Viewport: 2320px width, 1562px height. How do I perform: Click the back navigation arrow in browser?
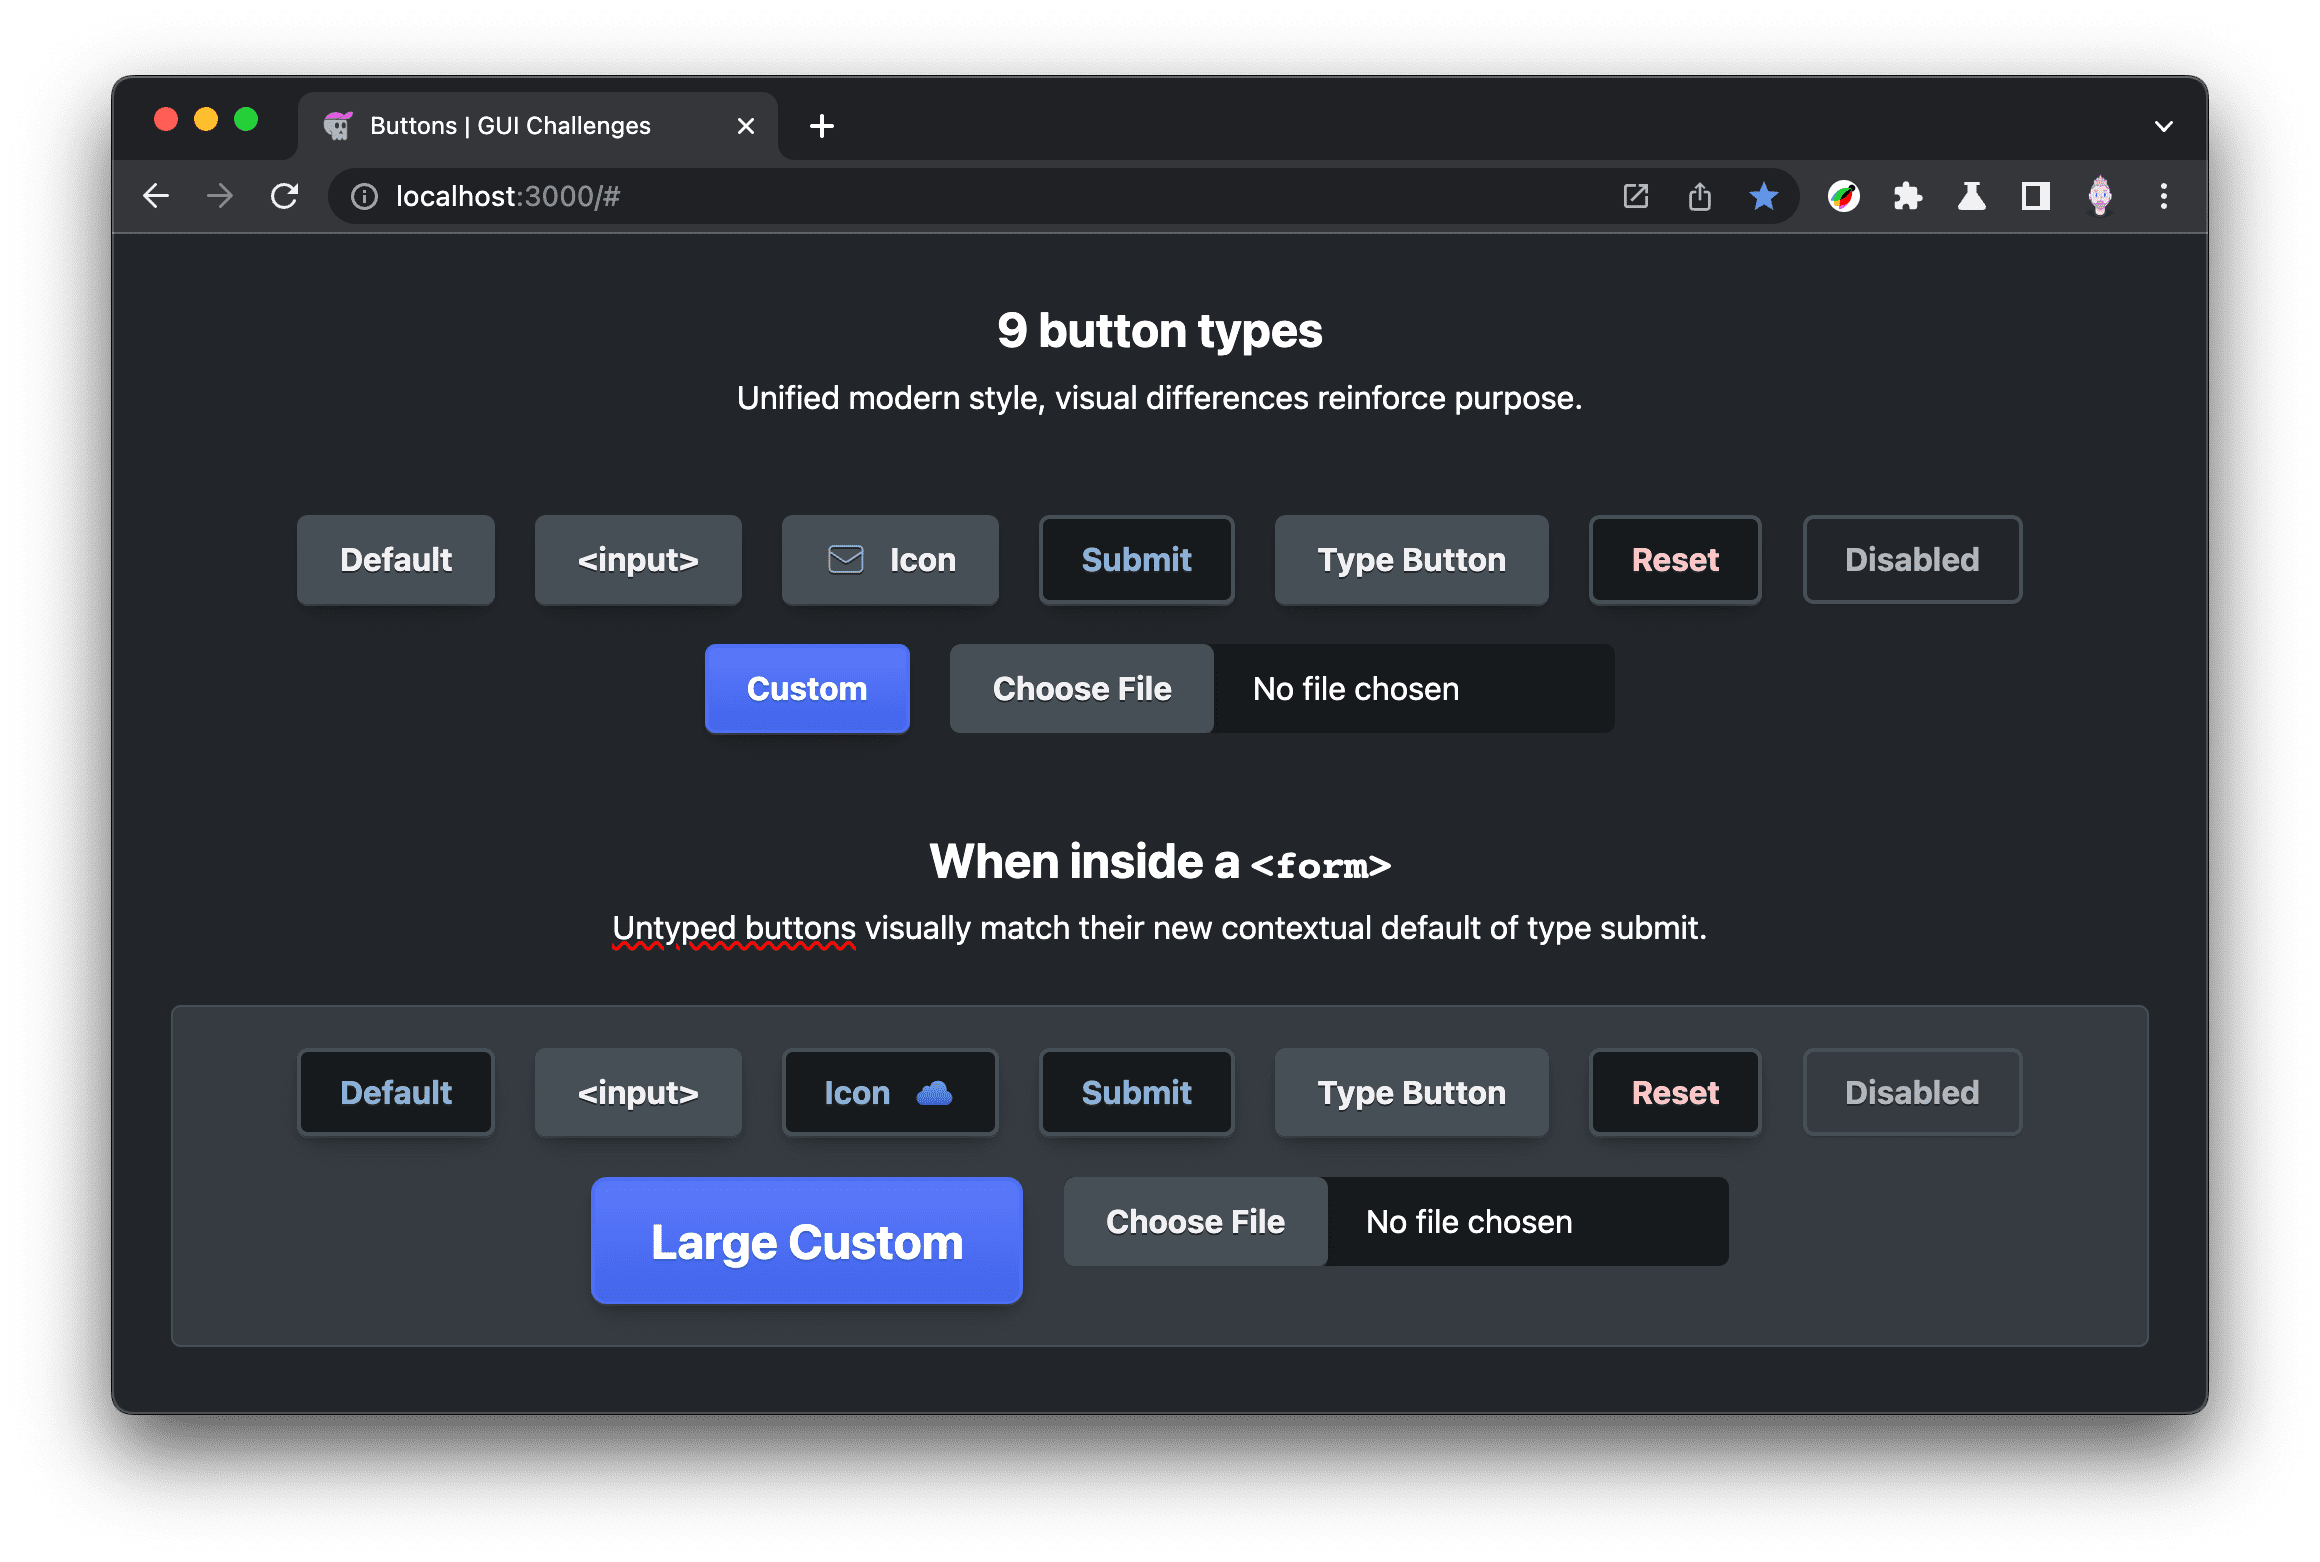pyautogui.click(x=155, y=195)
